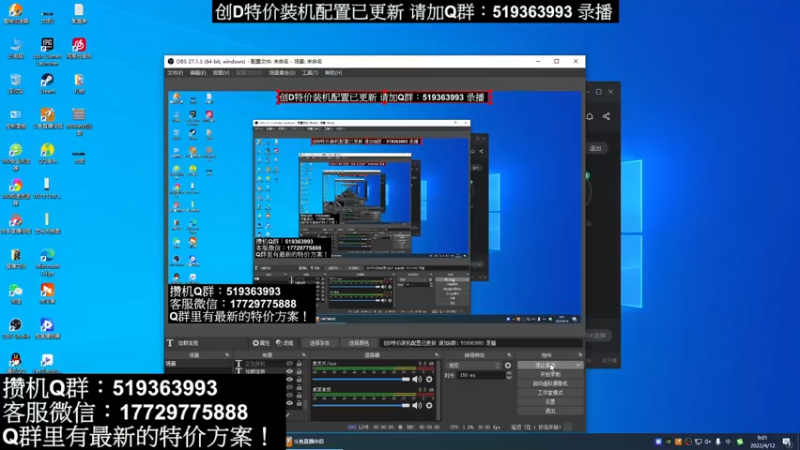Toggle visibility eye of the second source row

point(289,371)
